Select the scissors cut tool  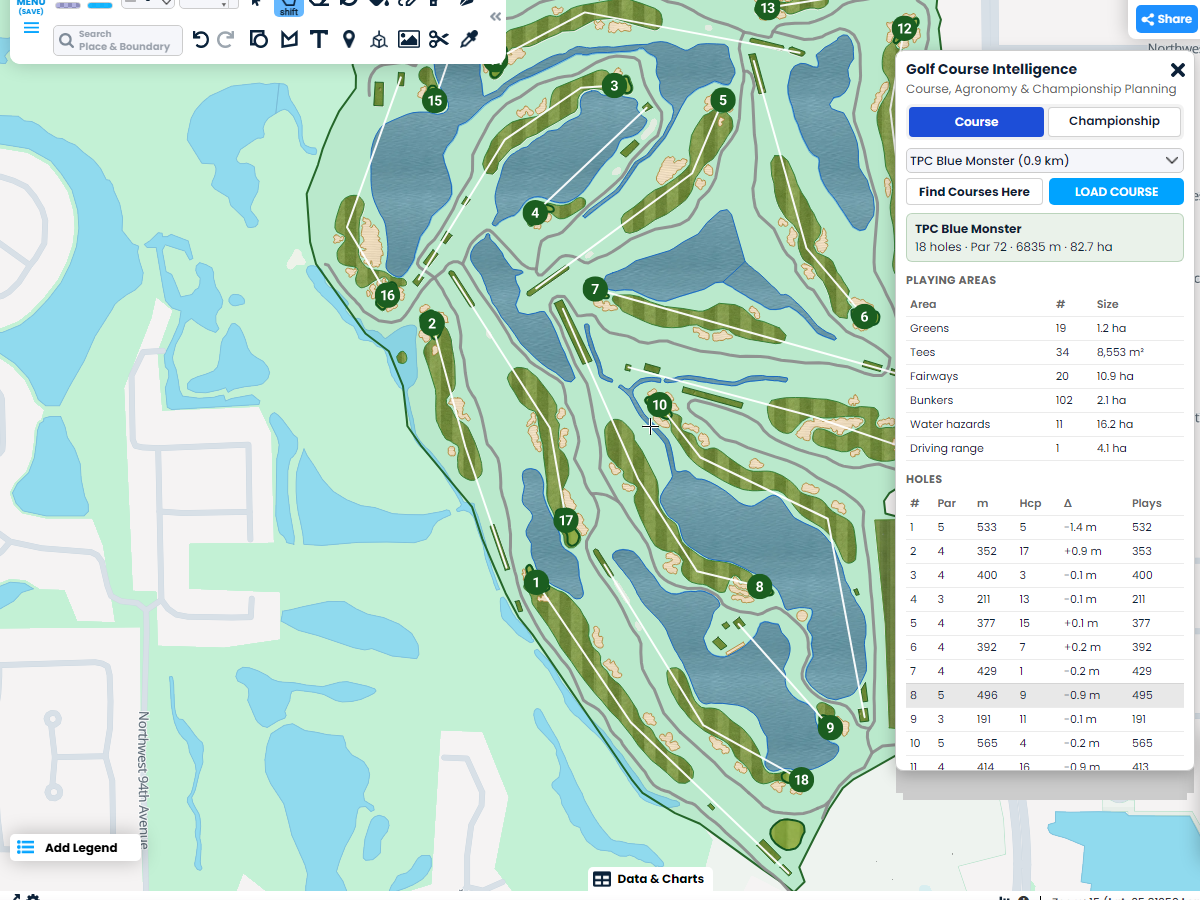coord(439,39)
